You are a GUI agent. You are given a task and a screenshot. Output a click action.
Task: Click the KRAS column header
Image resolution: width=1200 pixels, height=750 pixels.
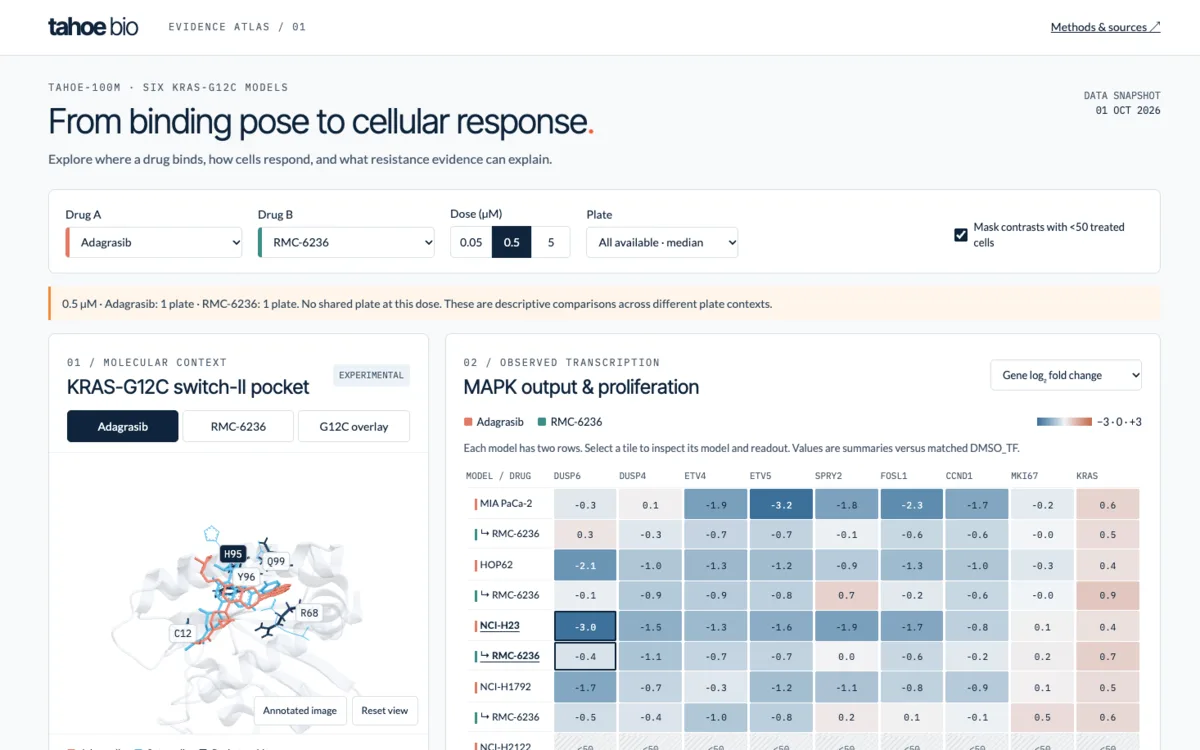point(1087,476)
